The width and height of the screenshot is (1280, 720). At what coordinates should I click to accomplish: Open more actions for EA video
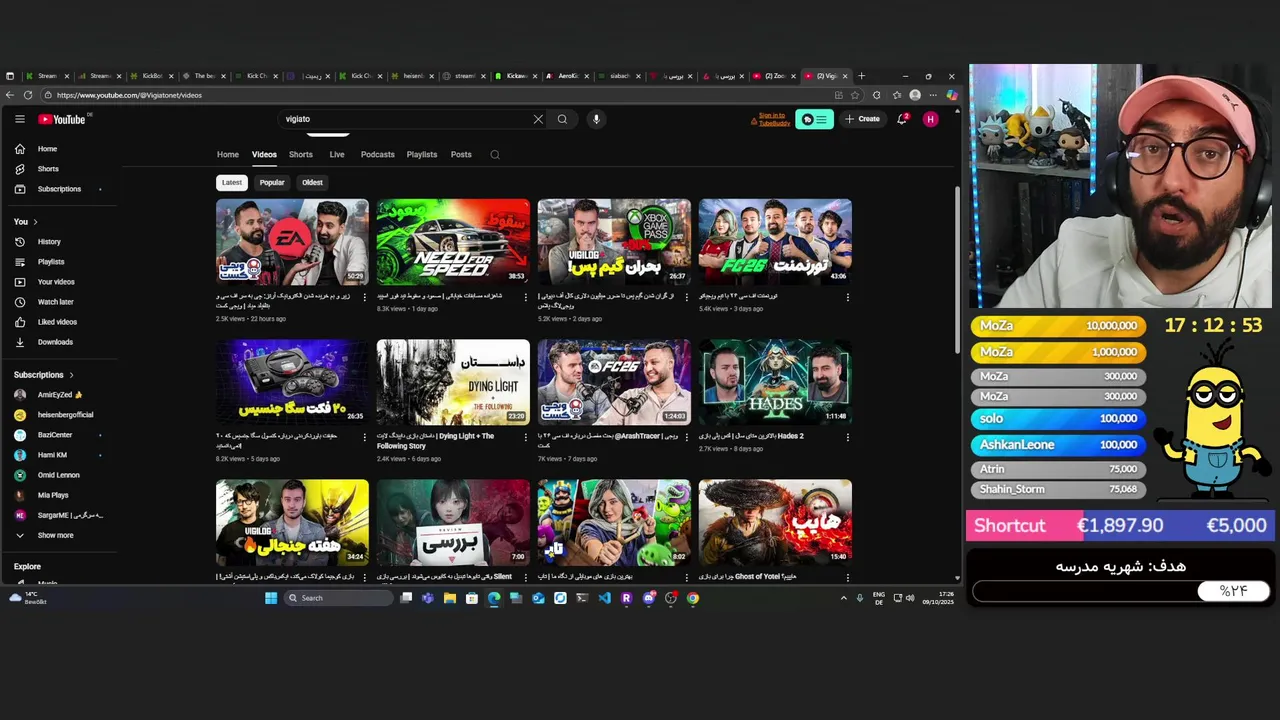364,297
